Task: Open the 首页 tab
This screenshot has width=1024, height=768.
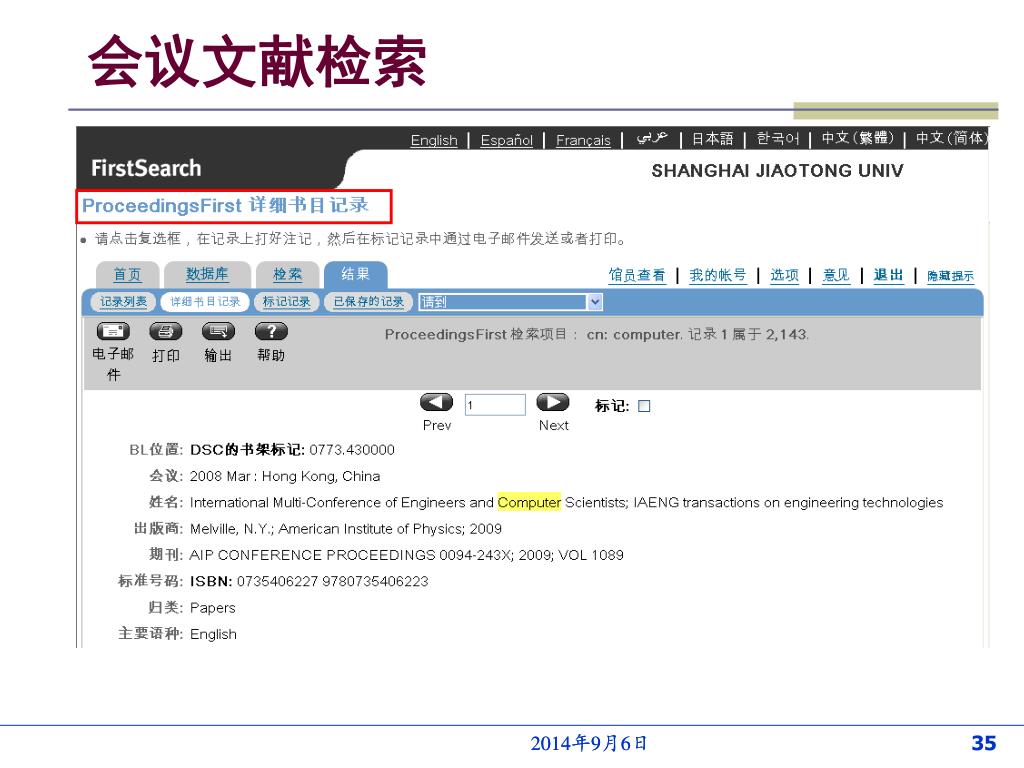Action: [x=127, y=274]
